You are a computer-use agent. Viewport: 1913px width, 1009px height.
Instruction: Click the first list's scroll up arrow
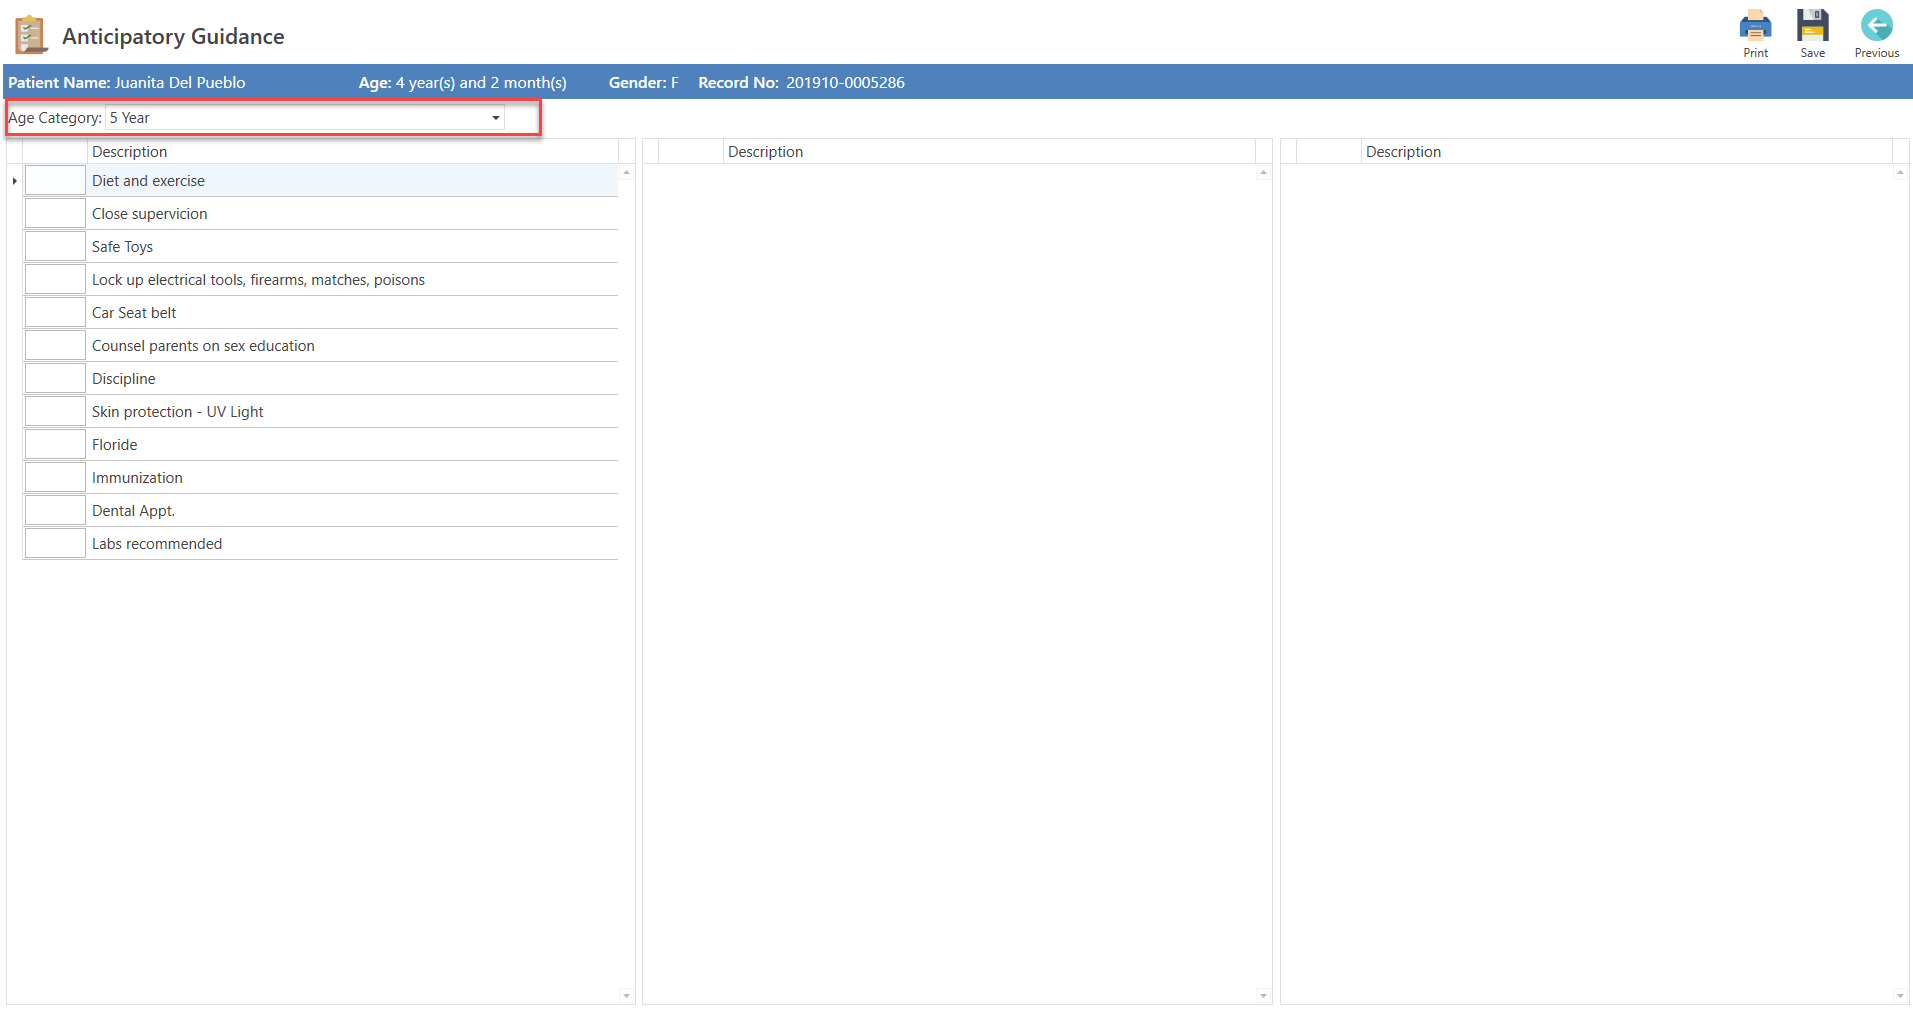(627, 173)
